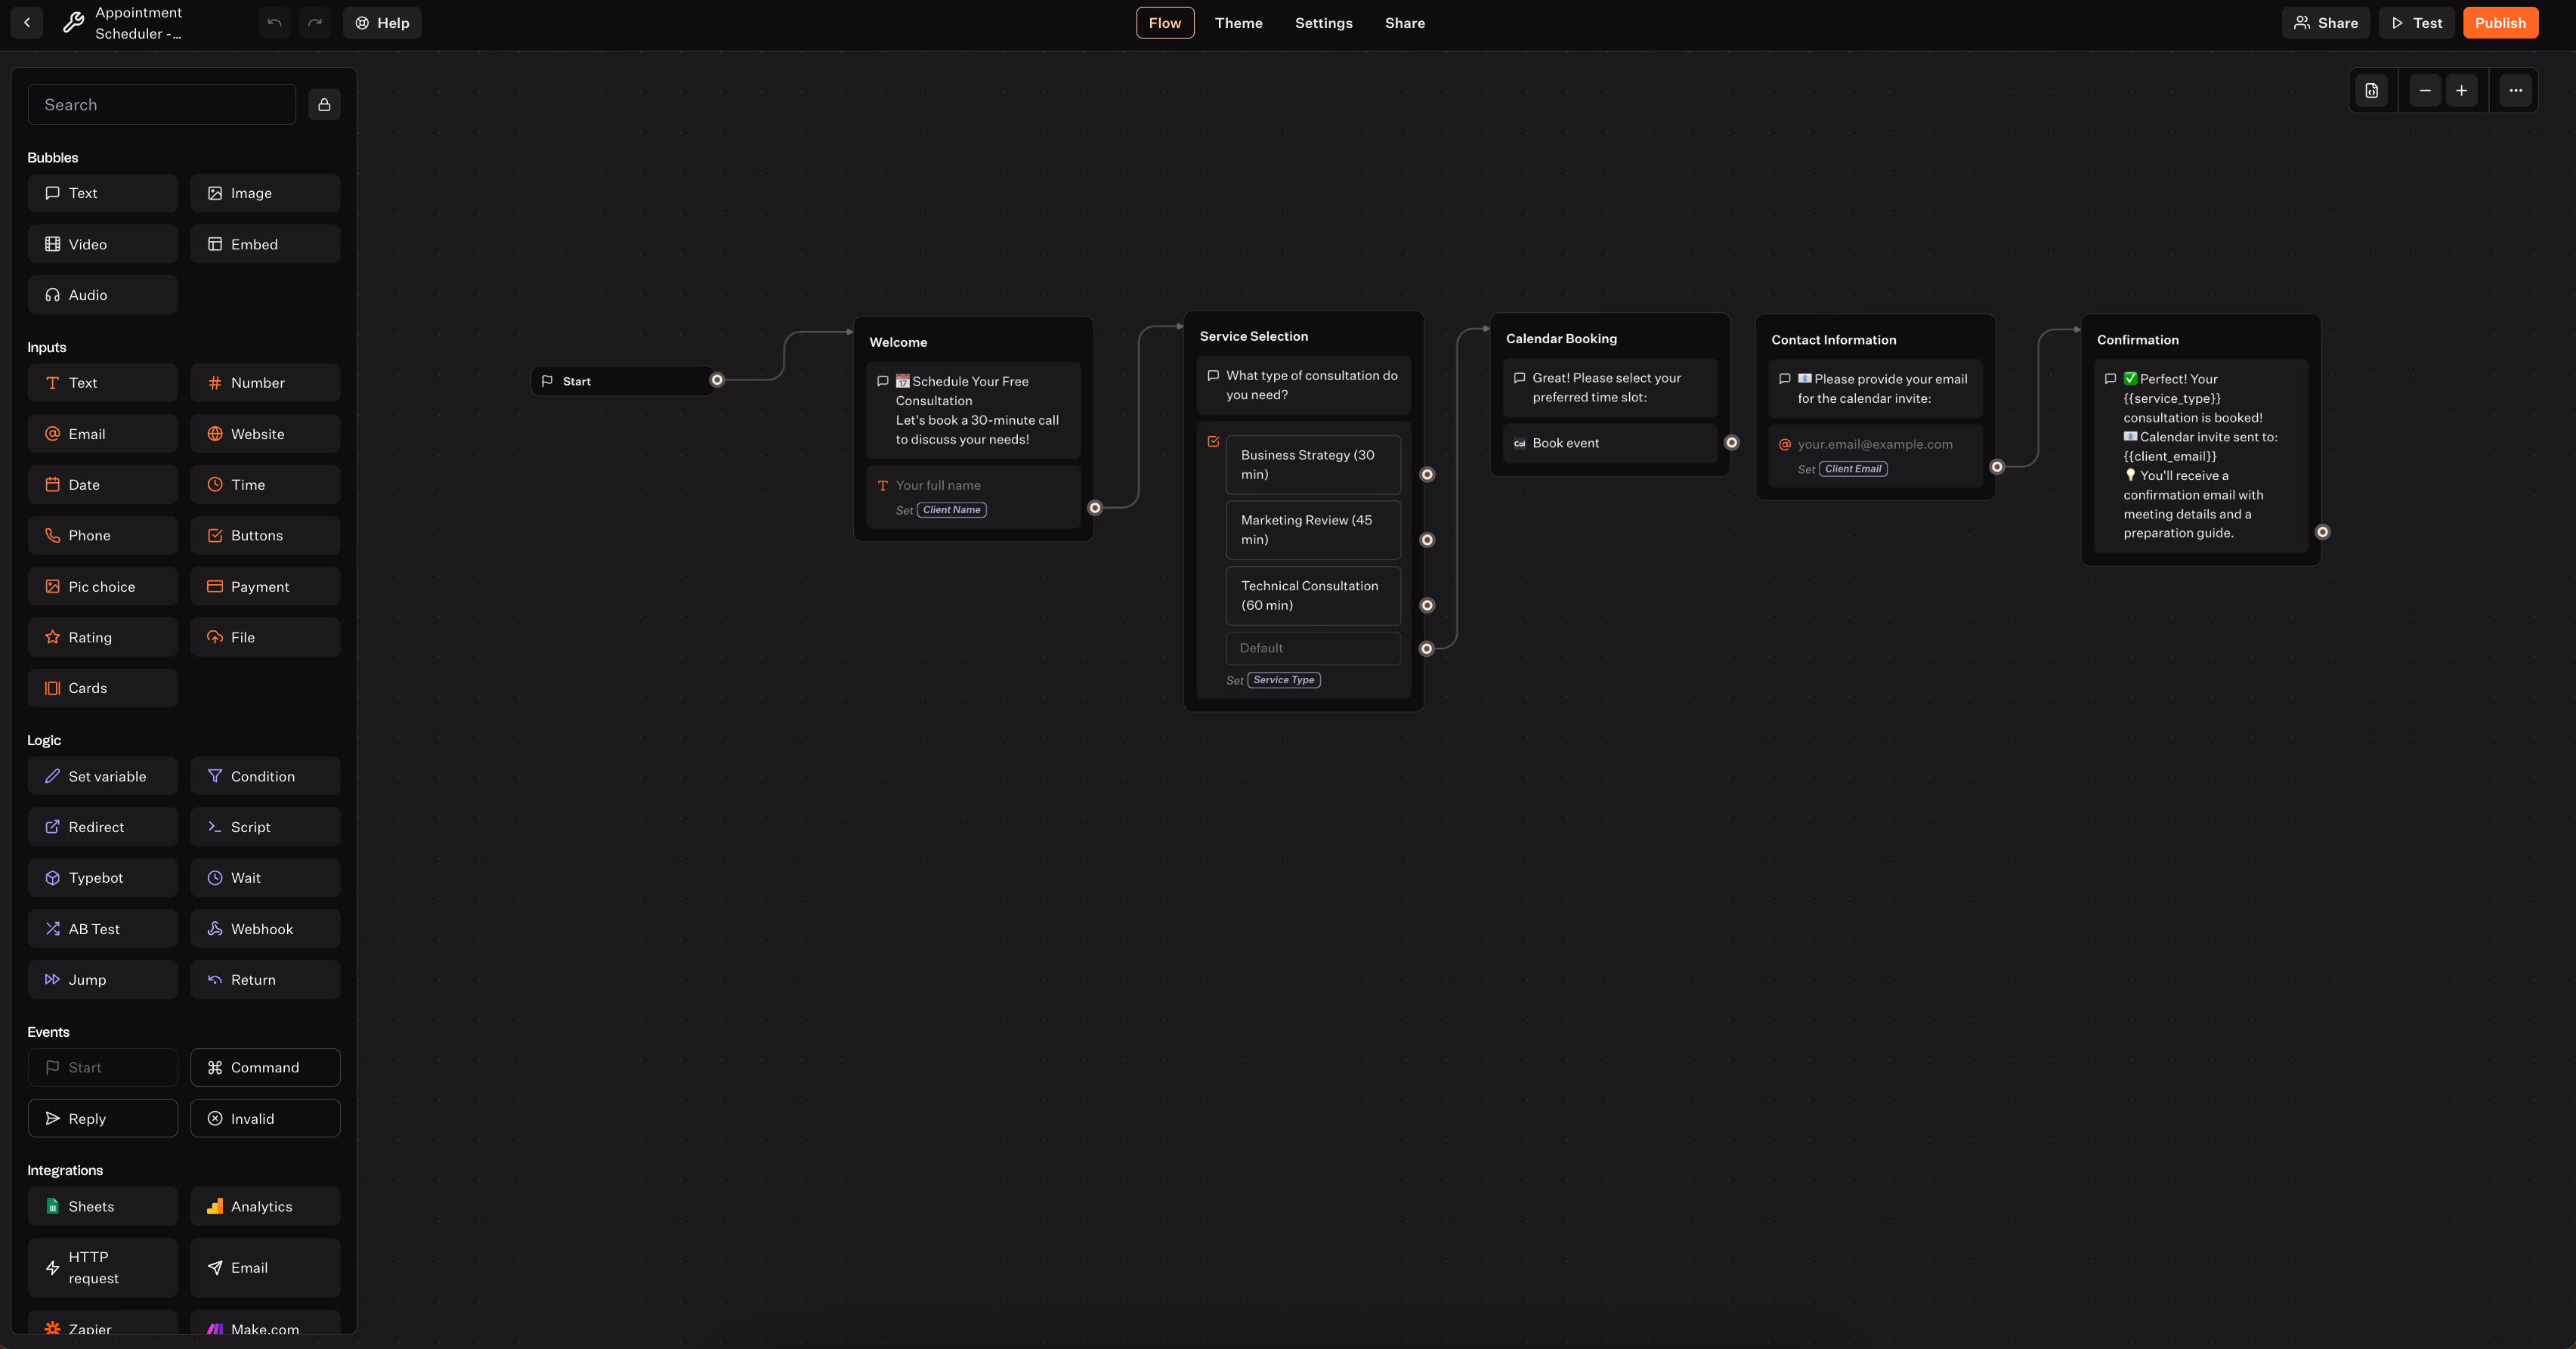Switch to the Theme tab

[1238, 23]
